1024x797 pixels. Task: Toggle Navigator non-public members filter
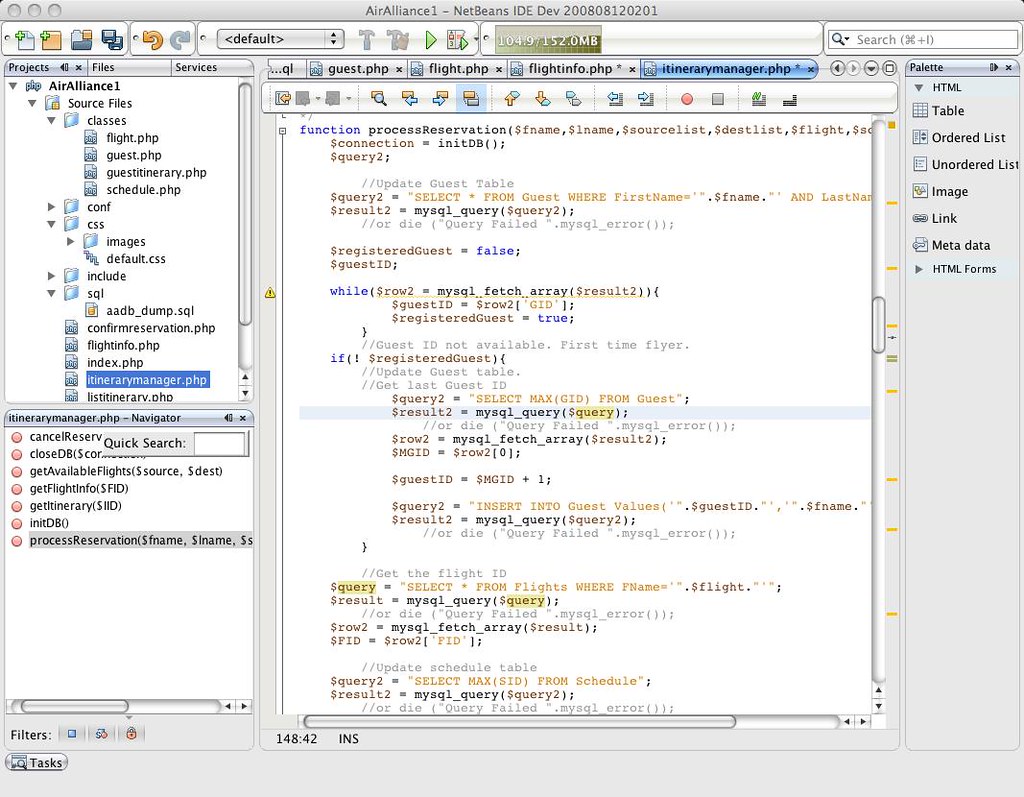point(131,734)
